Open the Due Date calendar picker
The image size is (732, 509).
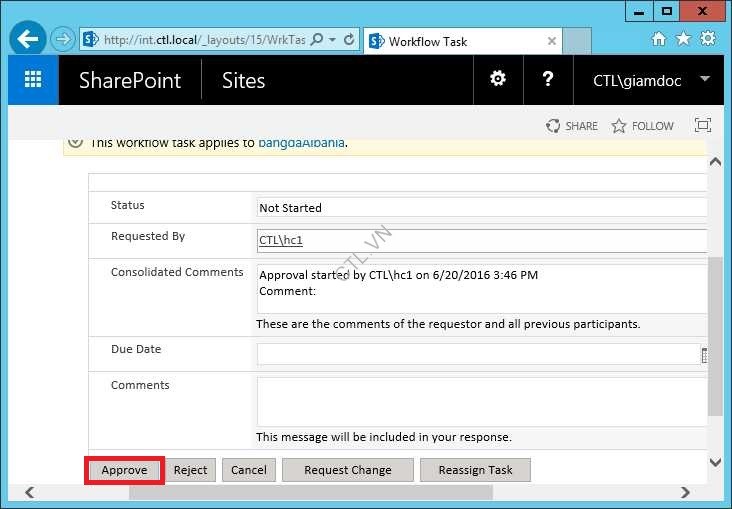(x=703, y=355)
